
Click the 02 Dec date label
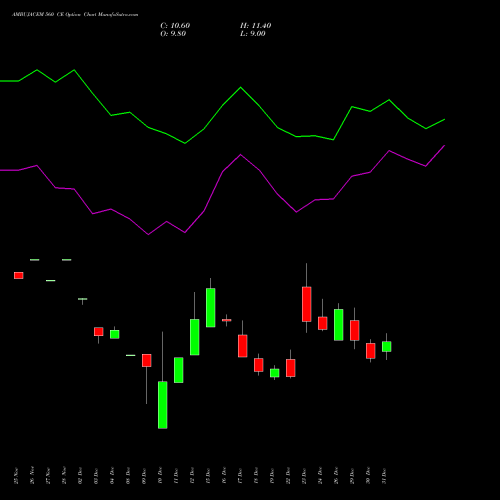pos(80,476)
